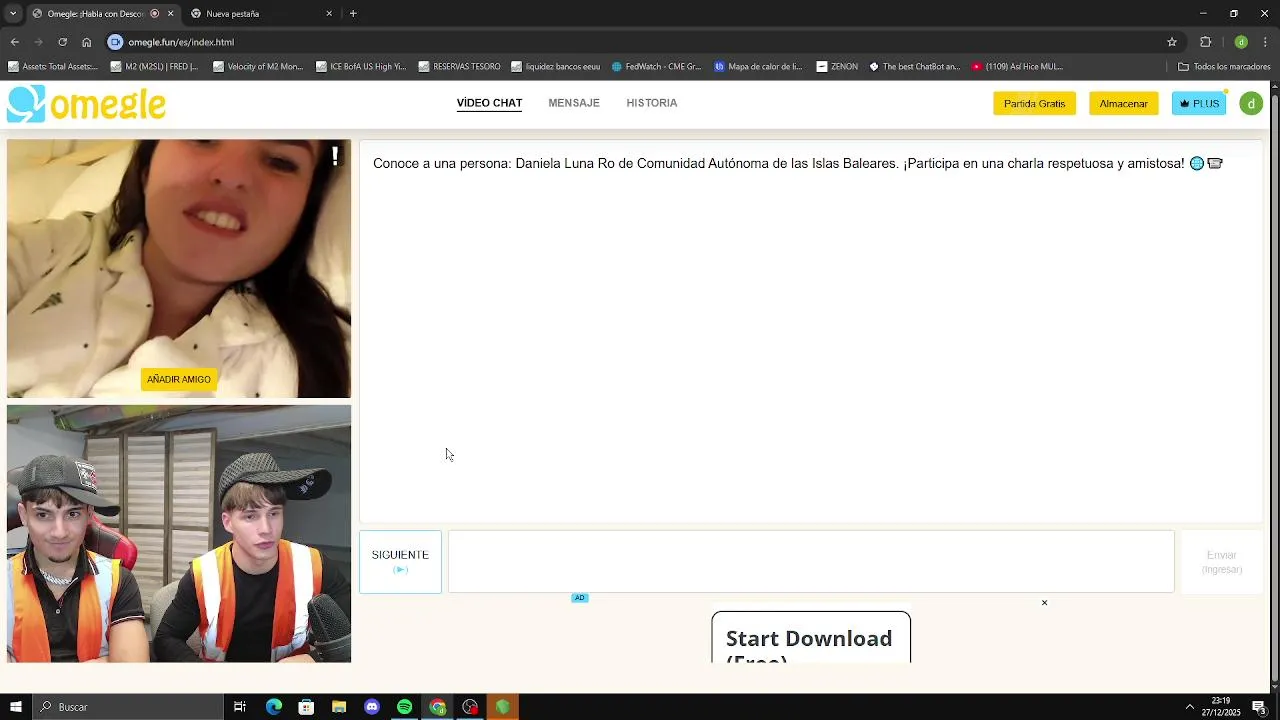Open Microsoft Store from the taskbar
The height and width of the screenshot is (720, 1280).
click(x=306, y=707)
